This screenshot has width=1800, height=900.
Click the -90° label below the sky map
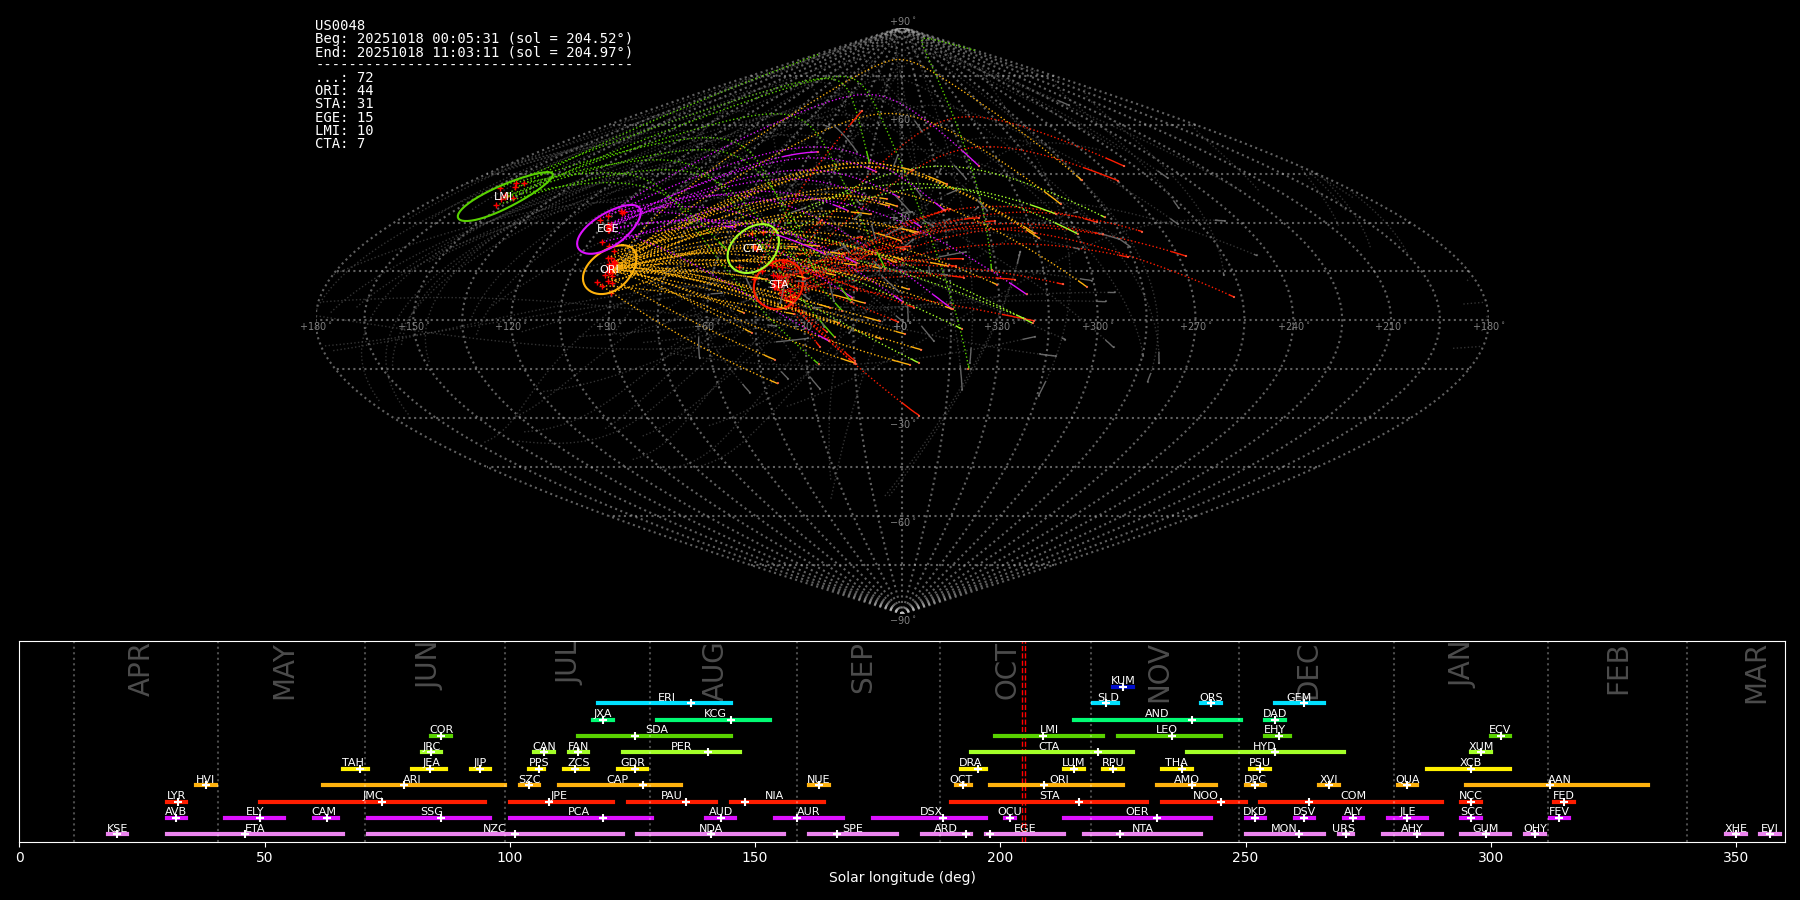[902, 620]
